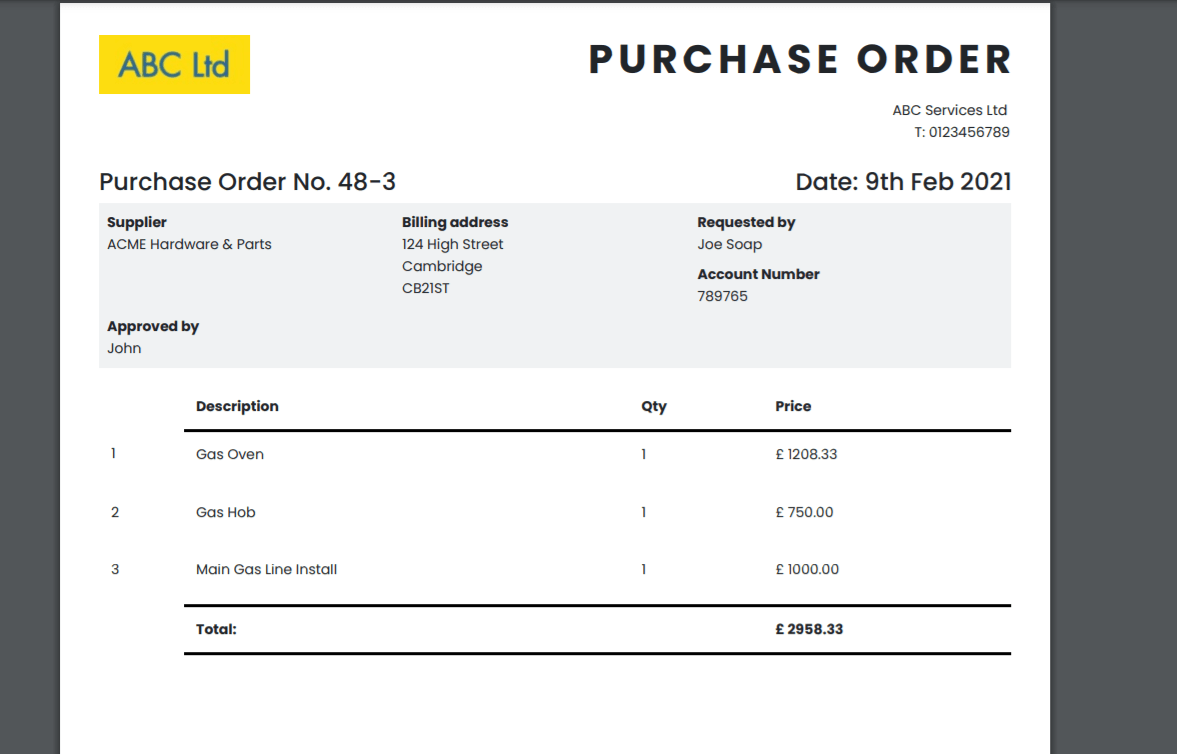Click the Date: 9th Feb 2021 text
This screenshot has width=1177, height=754.
[x=903, y=182]
